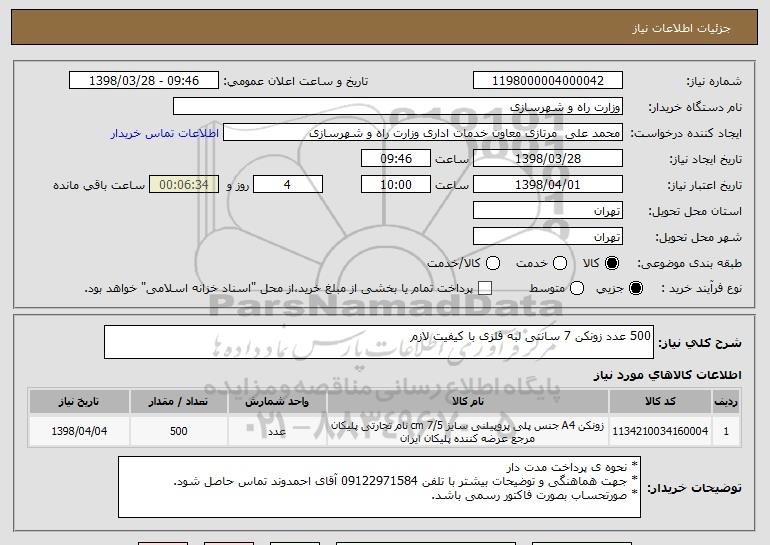
Task: Choose the جزیی purchase process option
Action: [x=635, y=289]
